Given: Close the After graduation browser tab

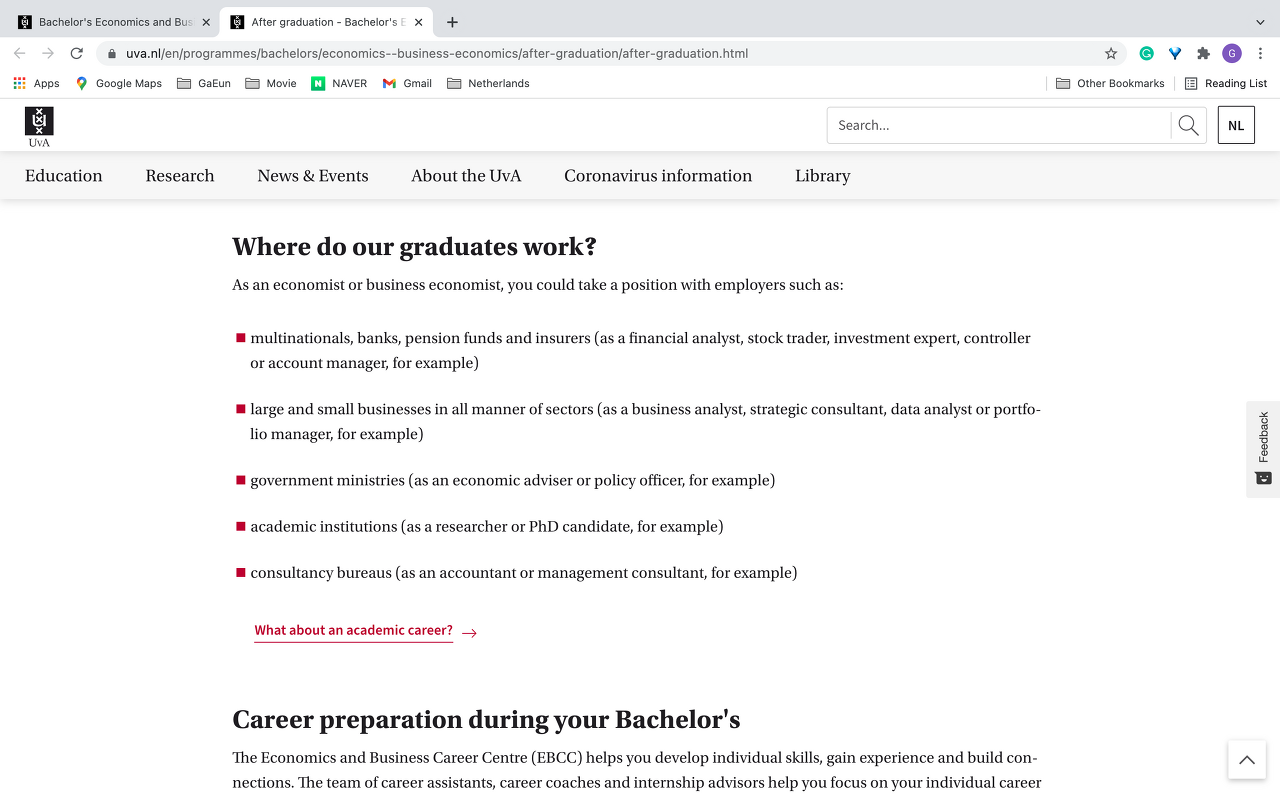Looking at the screenshot, I should pos(419,22).
